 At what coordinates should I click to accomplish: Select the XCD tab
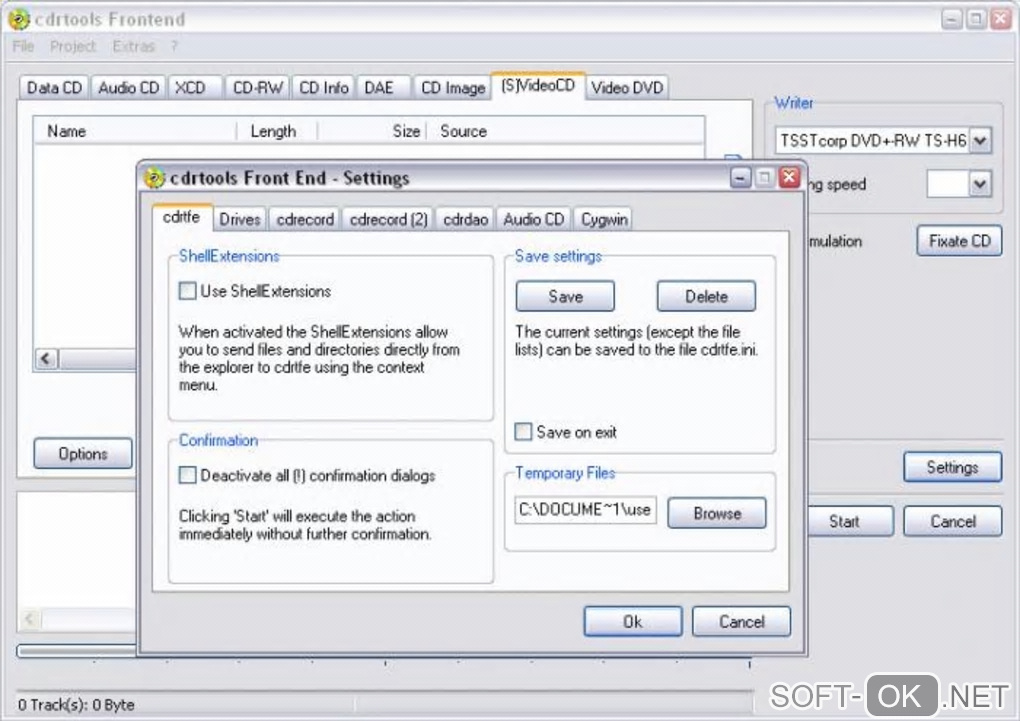point(195,88)
